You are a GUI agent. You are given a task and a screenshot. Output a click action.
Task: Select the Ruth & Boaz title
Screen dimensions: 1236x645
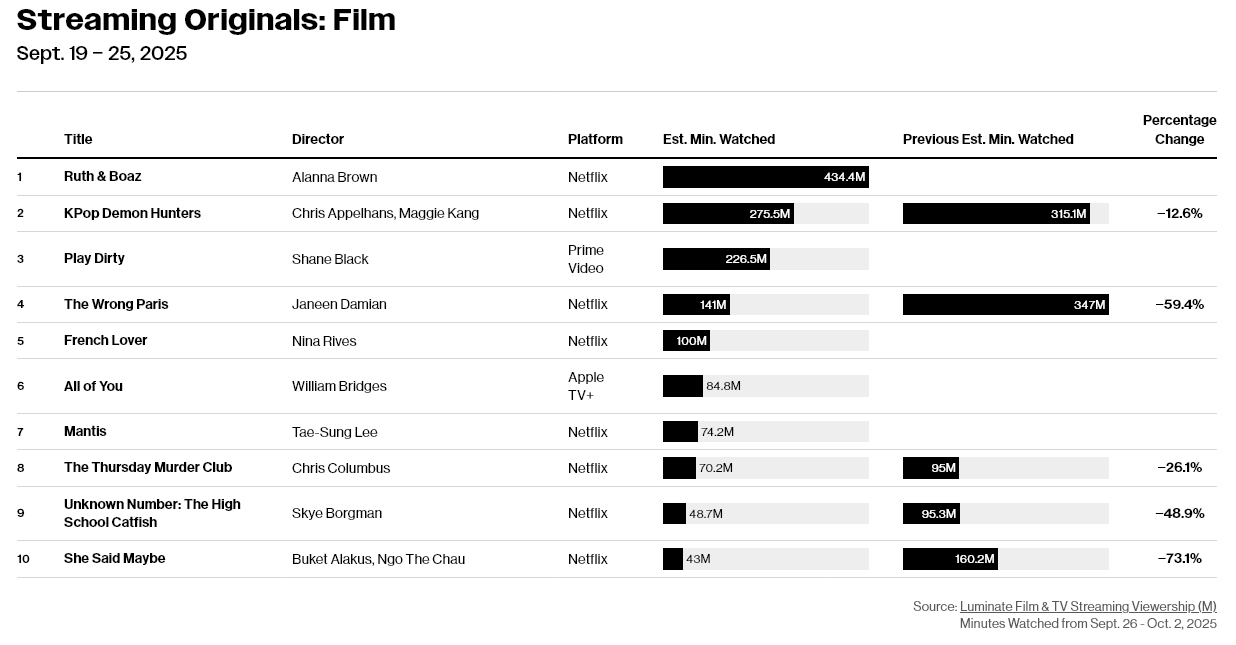click(103, 177)
